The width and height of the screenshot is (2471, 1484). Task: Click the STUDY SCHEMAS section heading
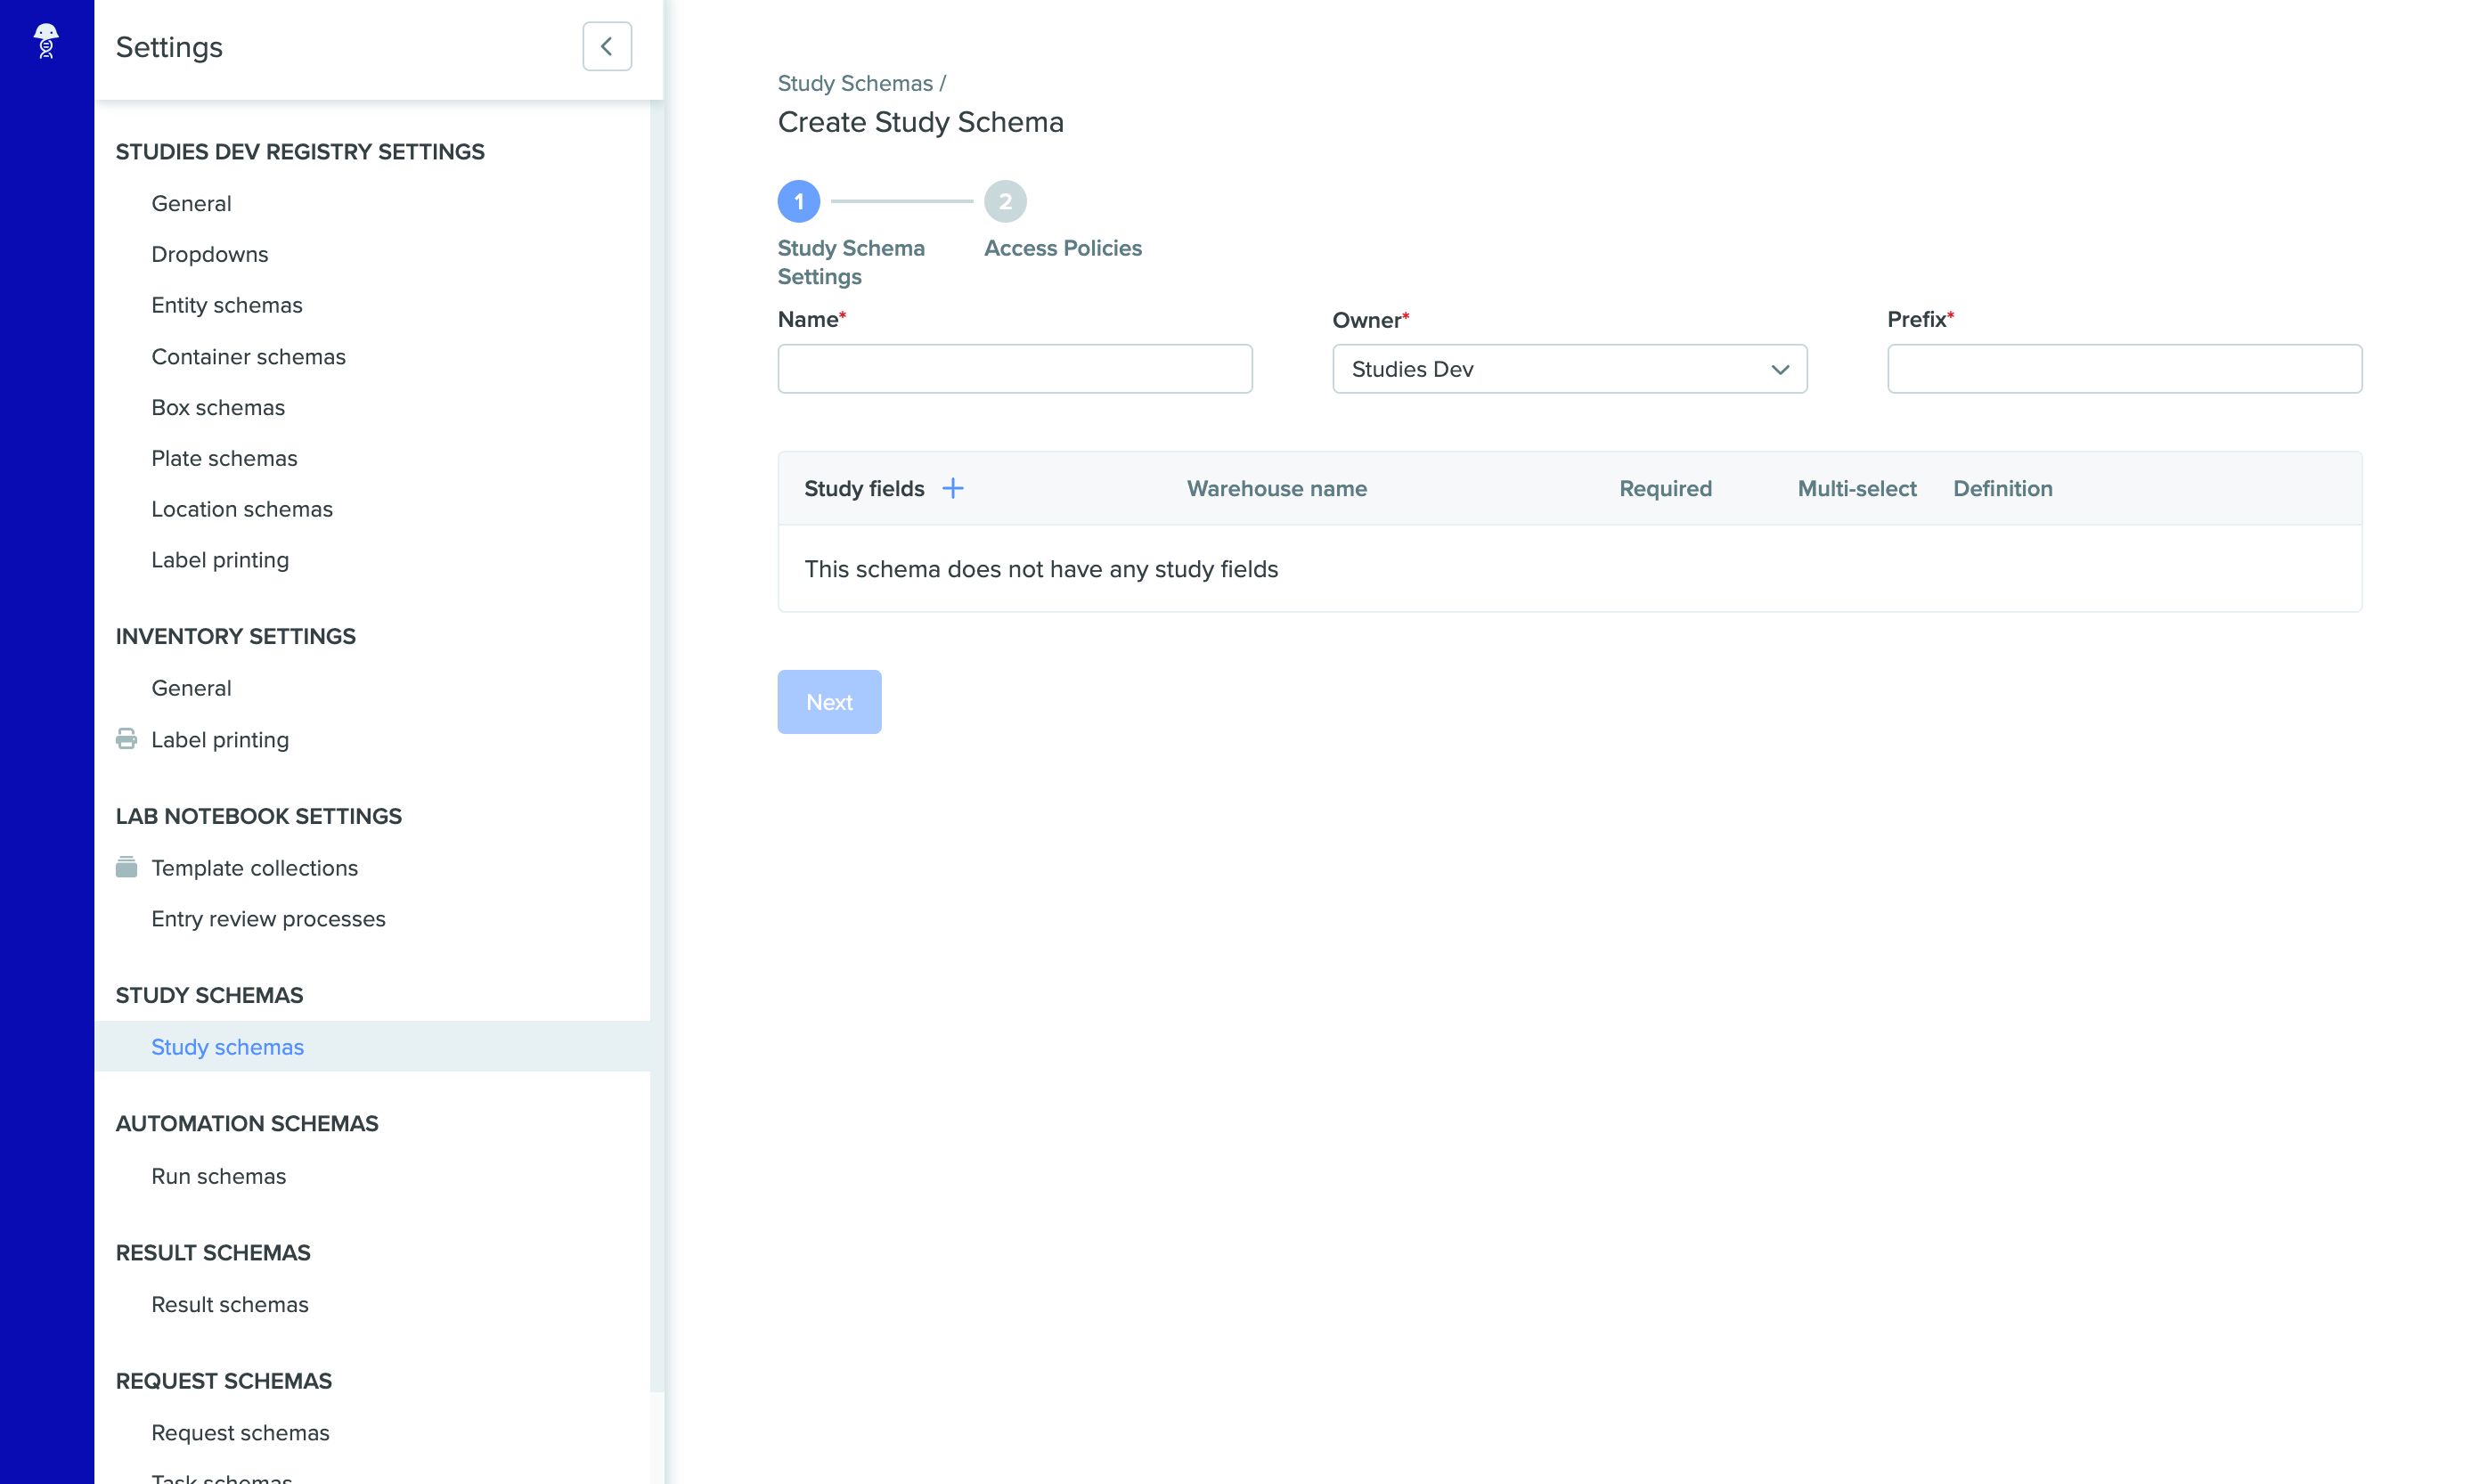point(209,995)
